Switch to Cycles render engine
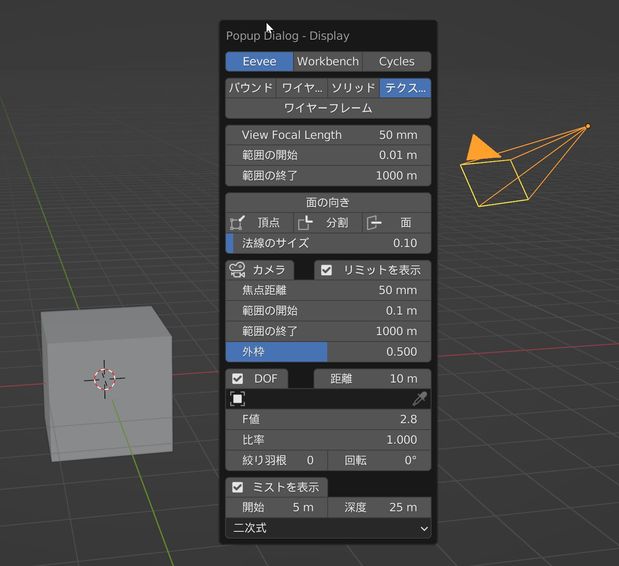This screenshot has height=566, width=619. tap(397, 62)
